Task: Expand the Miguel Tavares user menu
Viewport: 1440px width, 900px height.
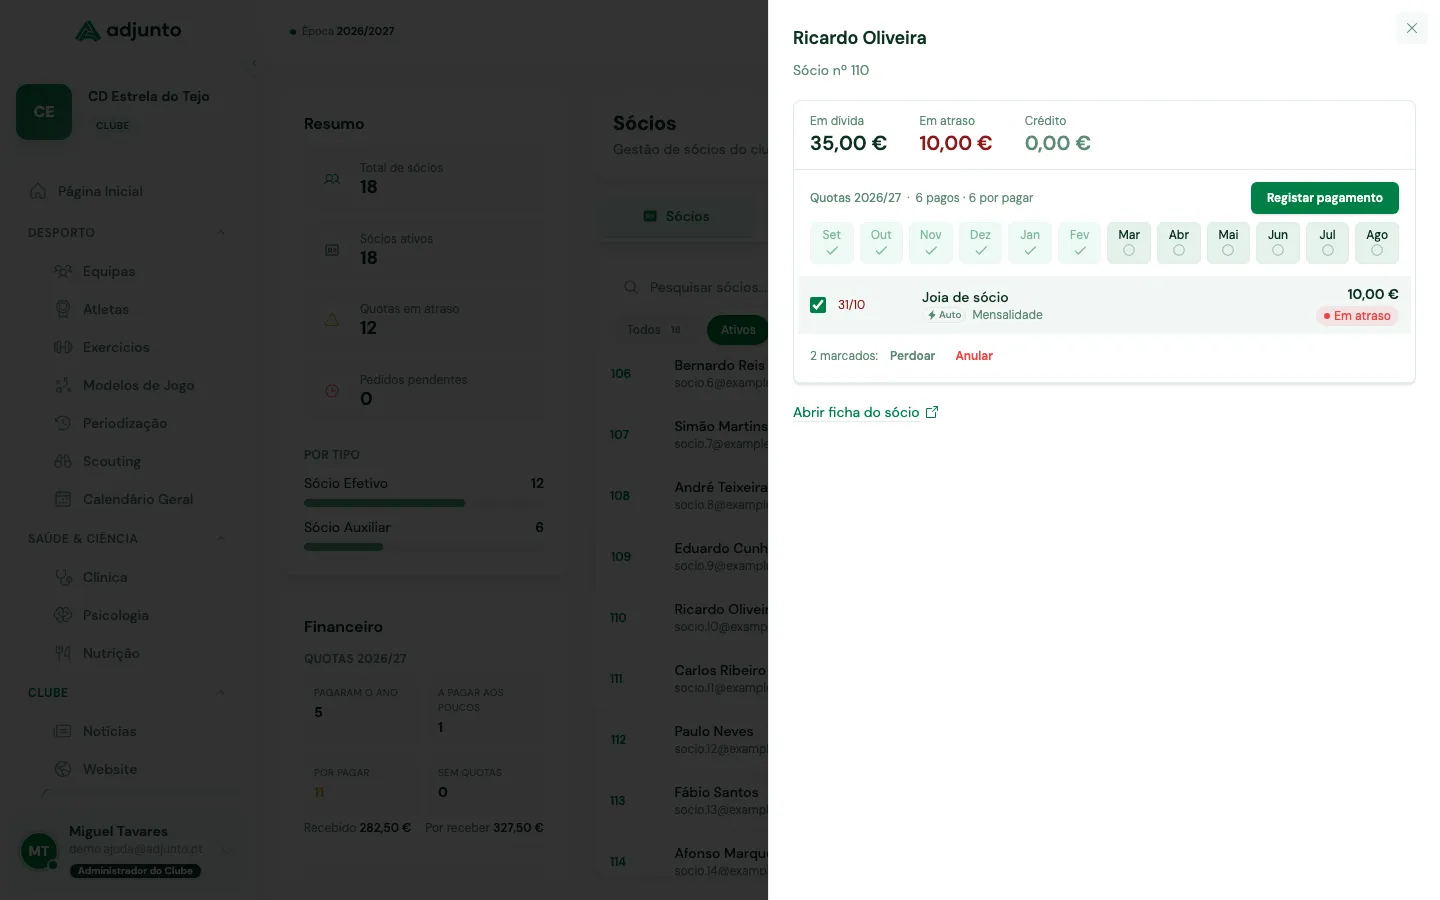Action: click(x=228, y=850)
